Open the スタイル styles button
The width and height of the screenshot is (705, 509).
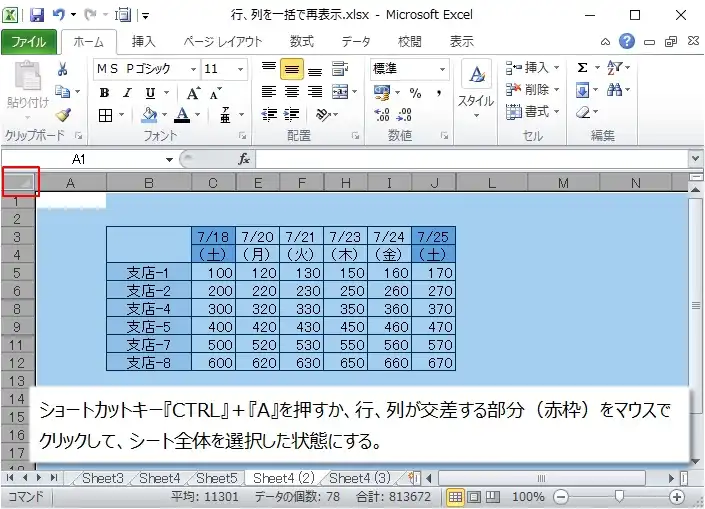476,88
